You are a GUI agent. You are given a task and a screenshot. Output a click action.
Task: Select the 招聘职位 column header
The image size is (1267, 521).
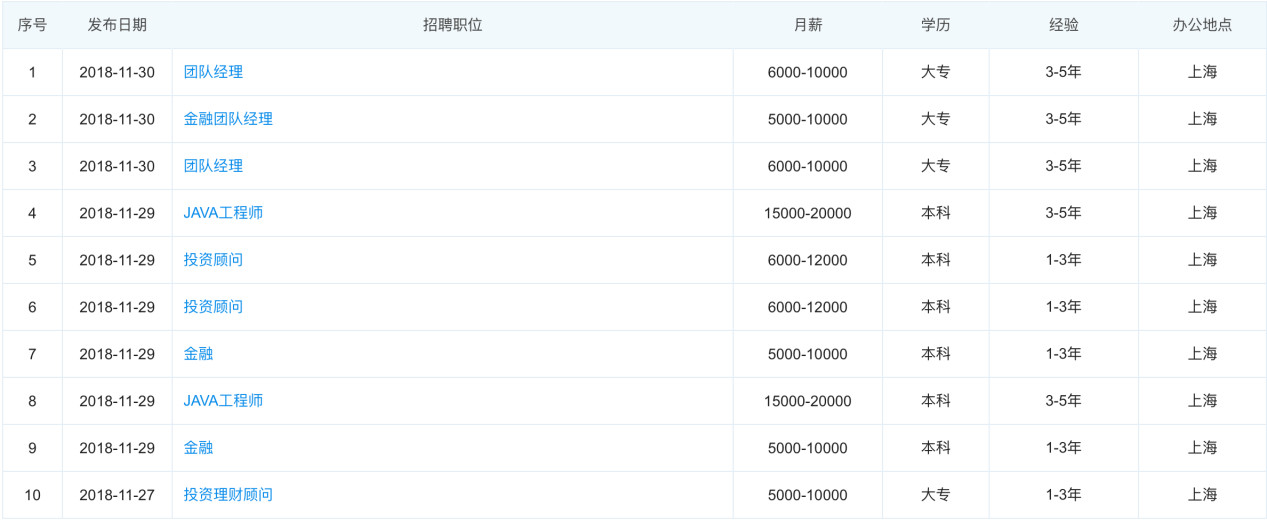point(453,25)
